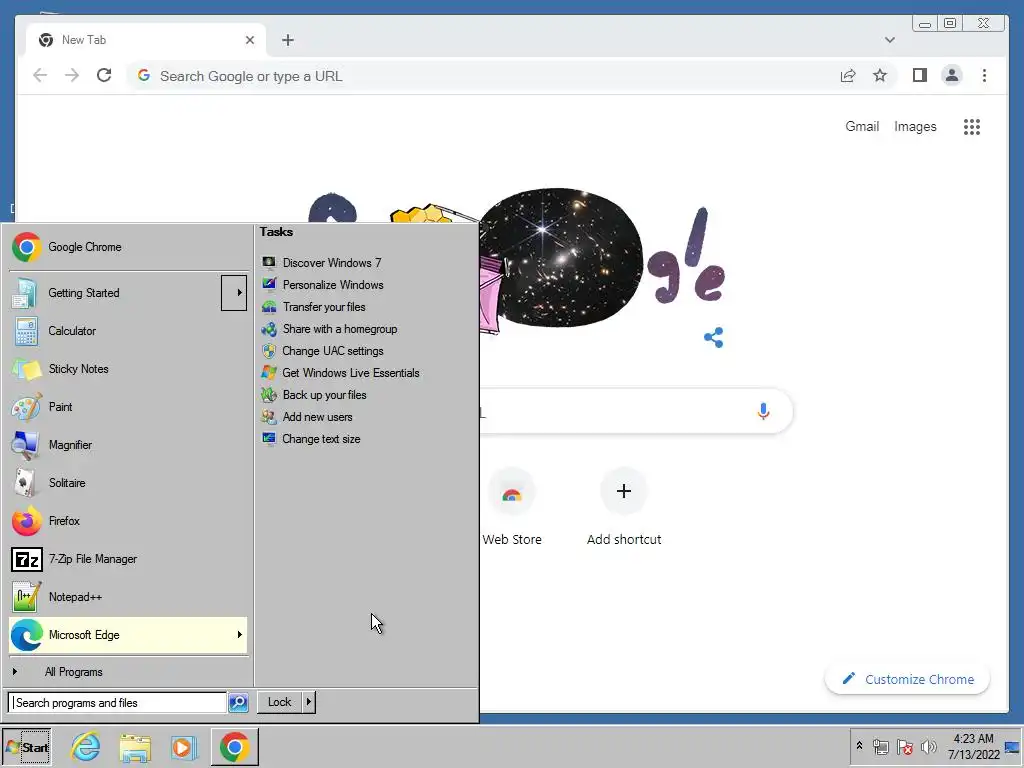The height and width of the screenshot is (768, 1024).
Task: Start Solitaire game
Action: tap(128, 483)
